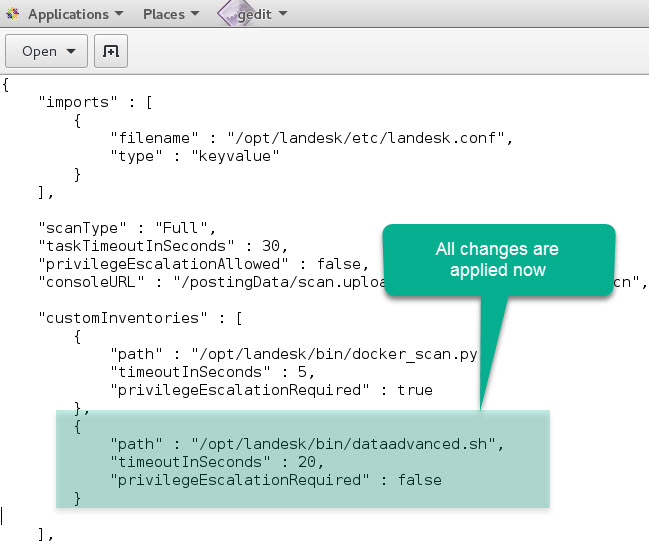Place cursor on the consoleURL line
Viewport: 649px width, 552px height.
tap(200, 282)
